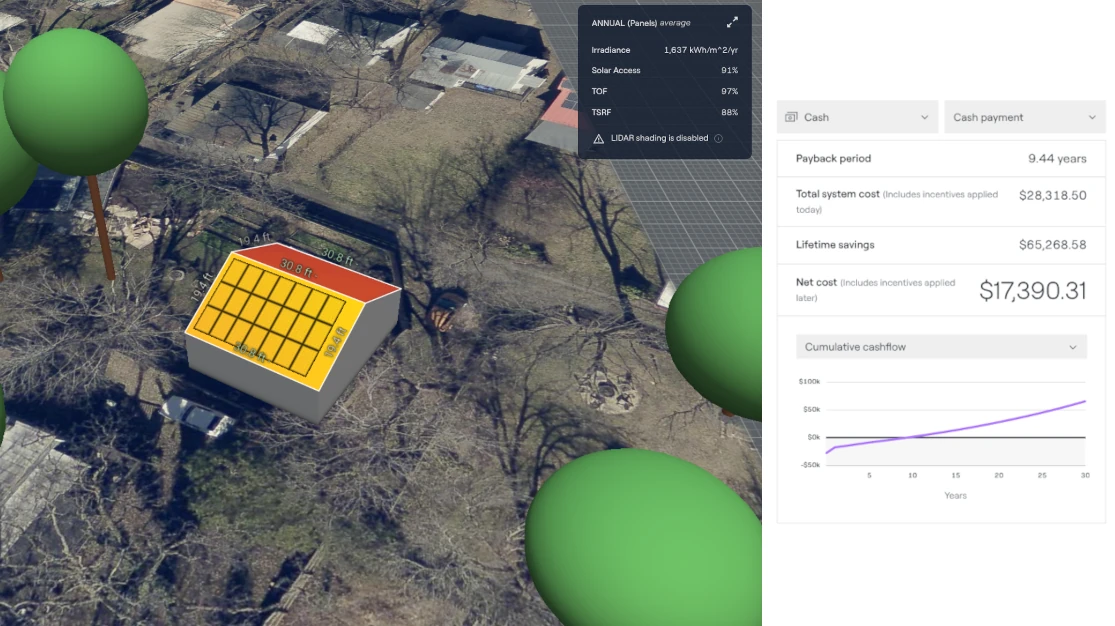Image resolution: width=1115 pixels, height=626 pixels.
Task: Click the Solar Access row
Action: click(x=664, y=71)
